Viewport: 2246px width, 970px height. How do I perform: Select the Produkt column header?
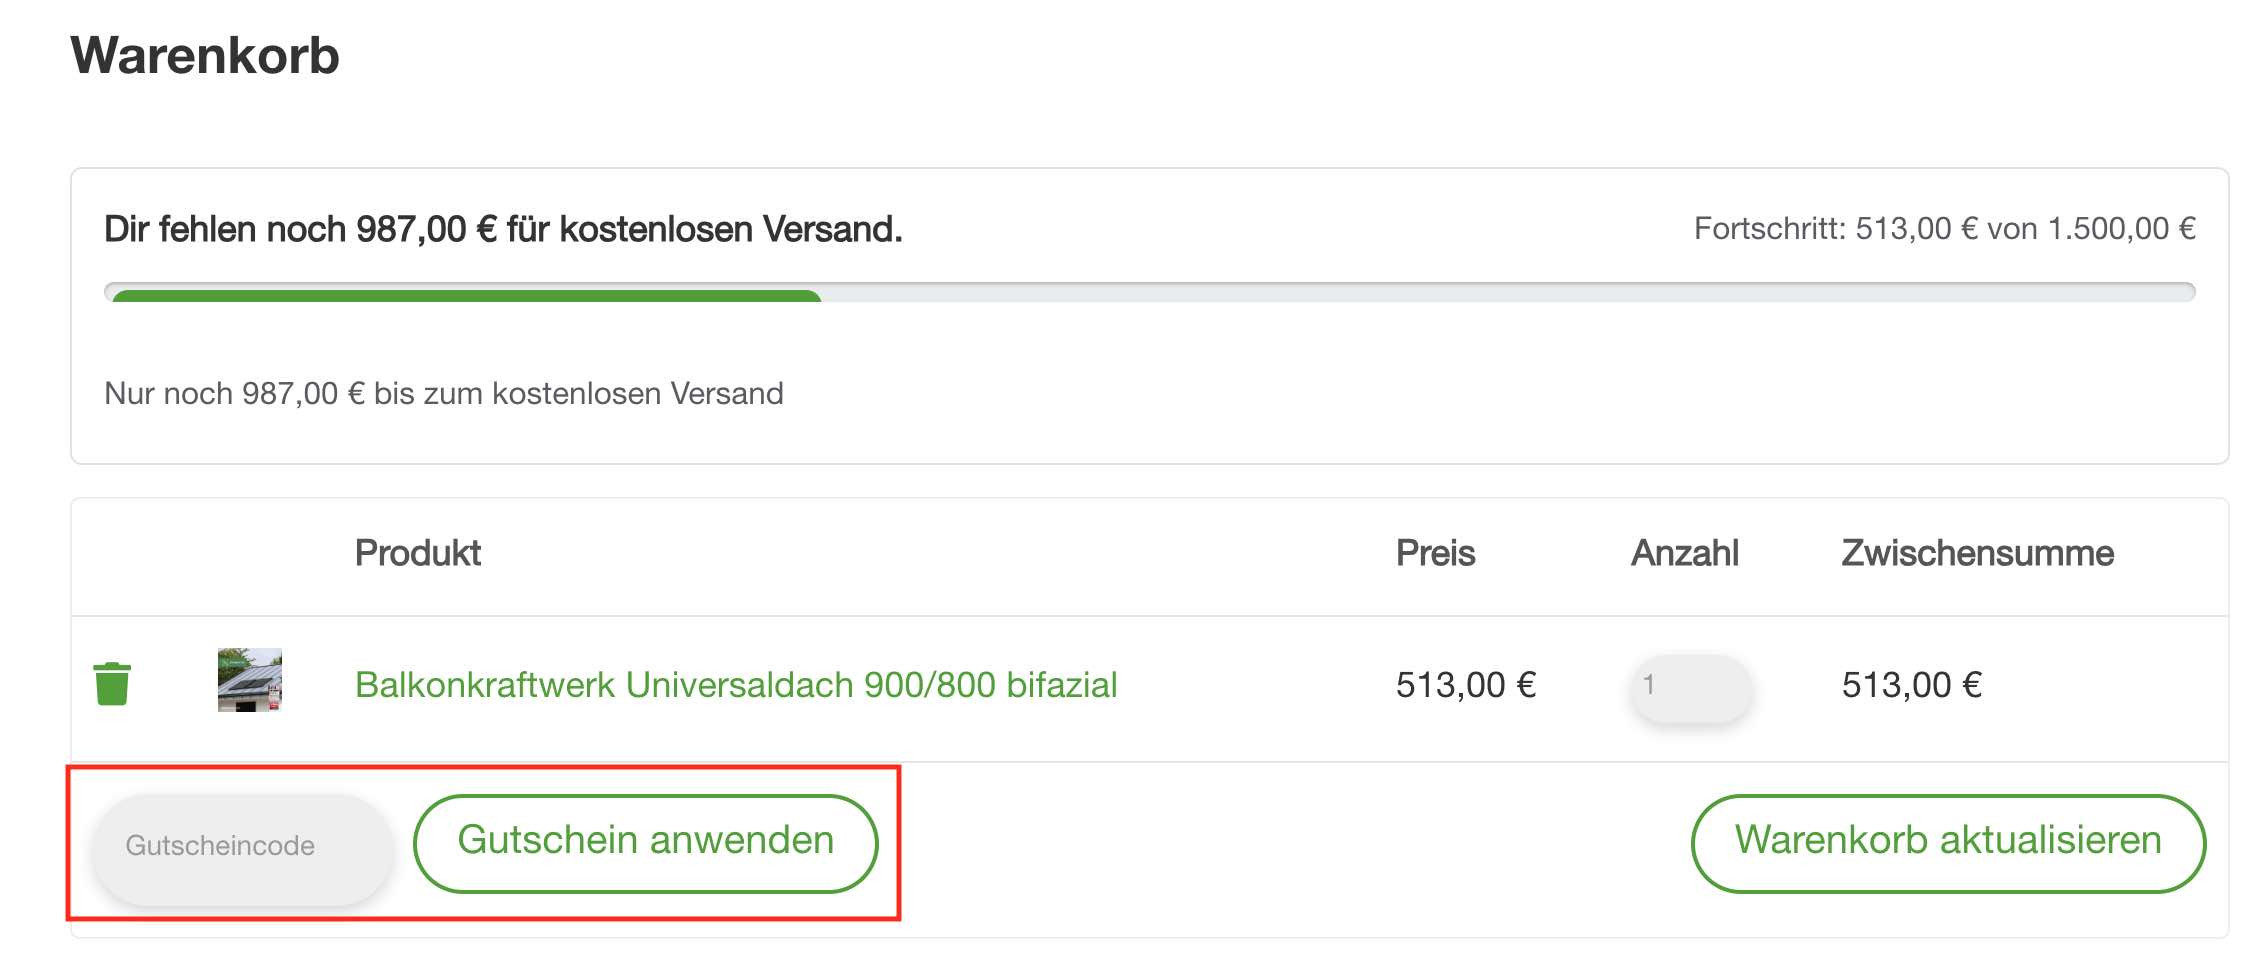point(419,552)
